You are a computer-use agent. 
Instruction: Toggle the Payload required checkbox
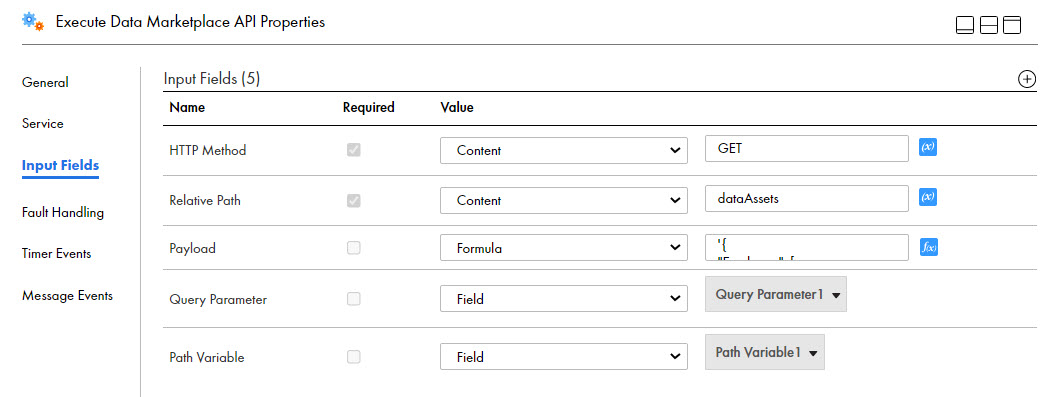(x=354, y=248)
